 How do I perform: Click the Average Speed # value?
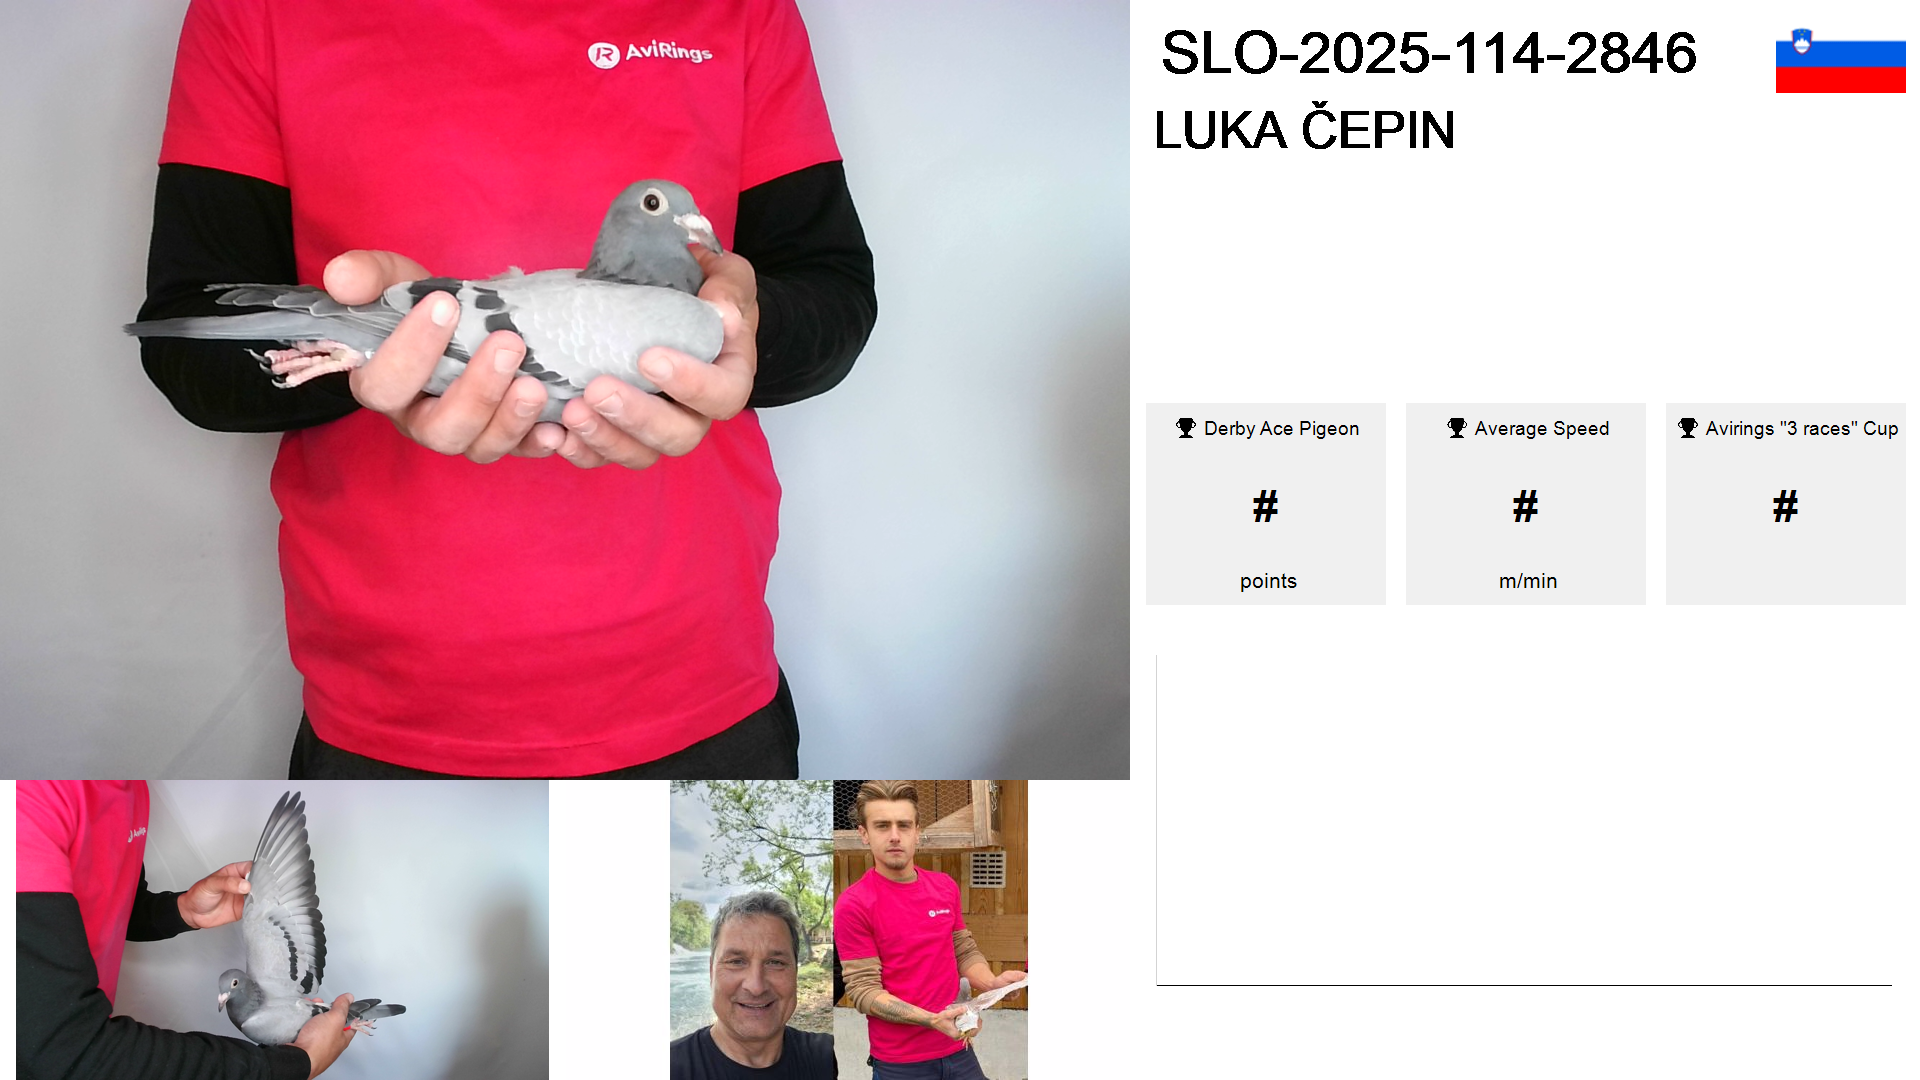point(1526,507)
